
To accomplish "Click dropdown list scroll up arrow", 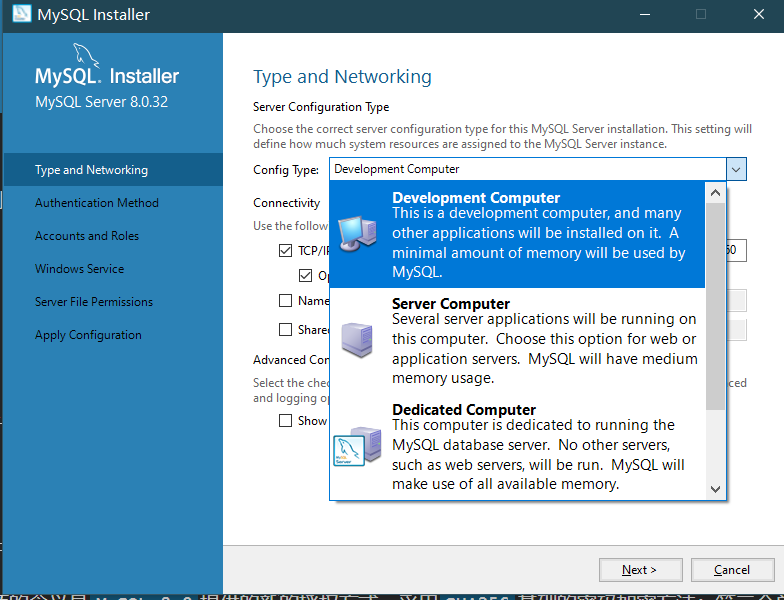I will (x=716, y=192).
